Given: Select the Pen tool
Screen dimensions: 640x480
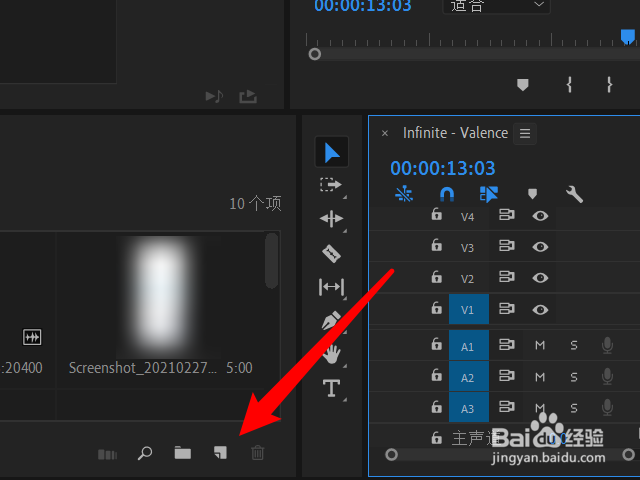Looking at the screenshot, I should tap(331, 321).
